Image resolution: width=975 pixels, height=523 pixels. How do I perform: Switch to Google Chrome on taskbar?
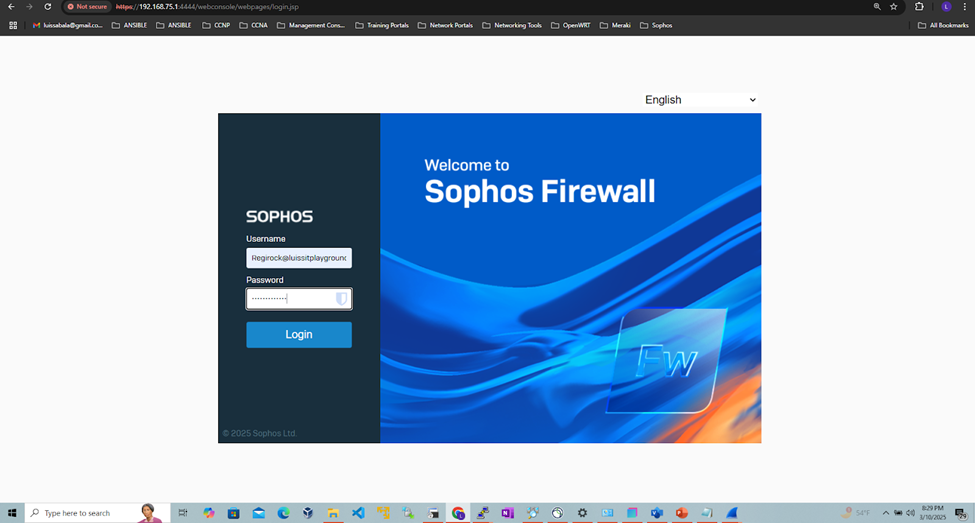(458, 513)
